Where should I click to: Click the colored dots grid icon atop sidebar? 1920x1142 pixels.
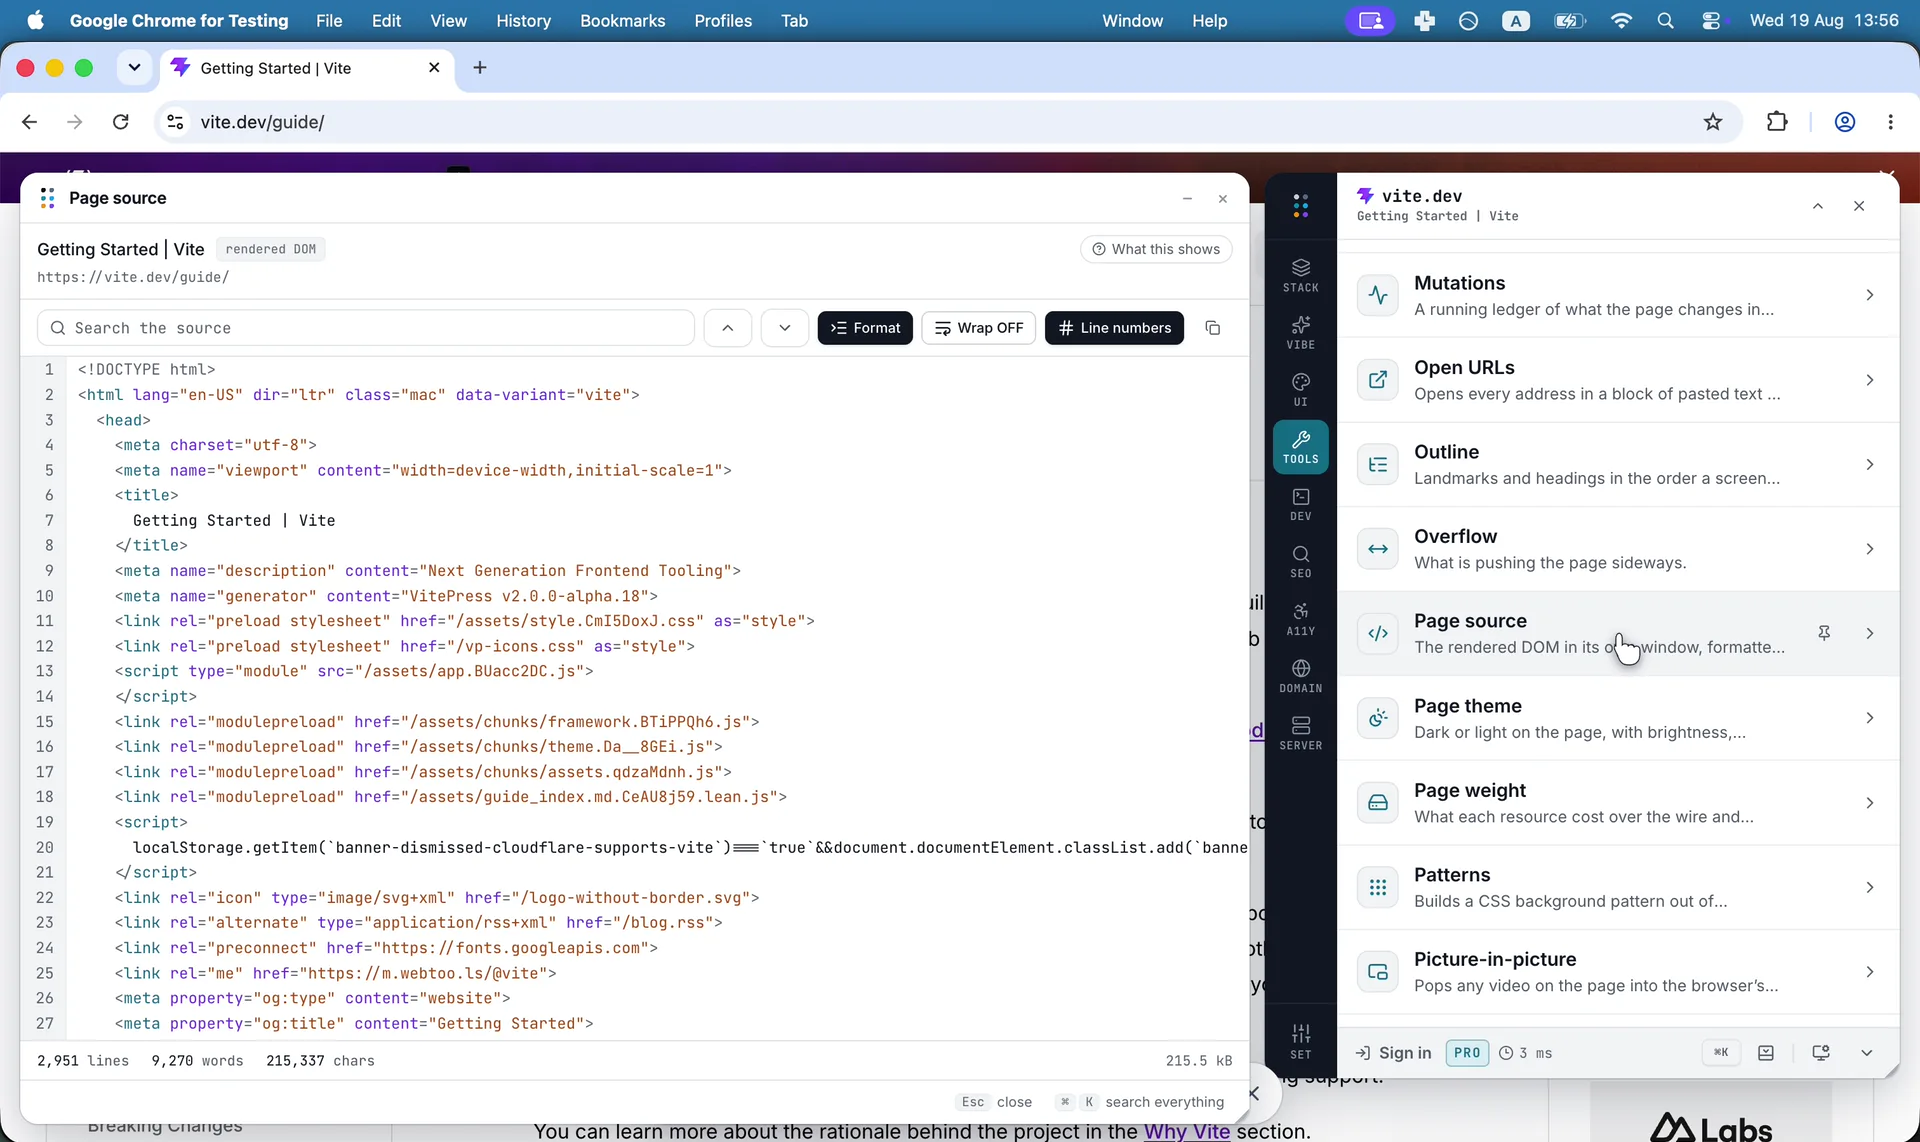(x=1300, y=205)
